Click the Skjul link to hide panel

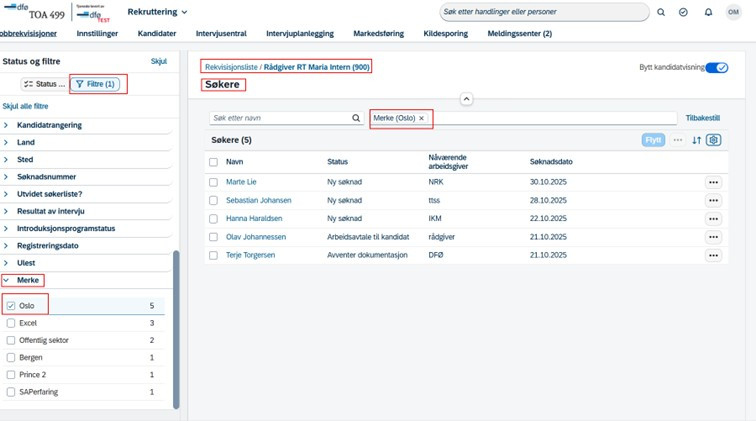(x=159, y=61)
